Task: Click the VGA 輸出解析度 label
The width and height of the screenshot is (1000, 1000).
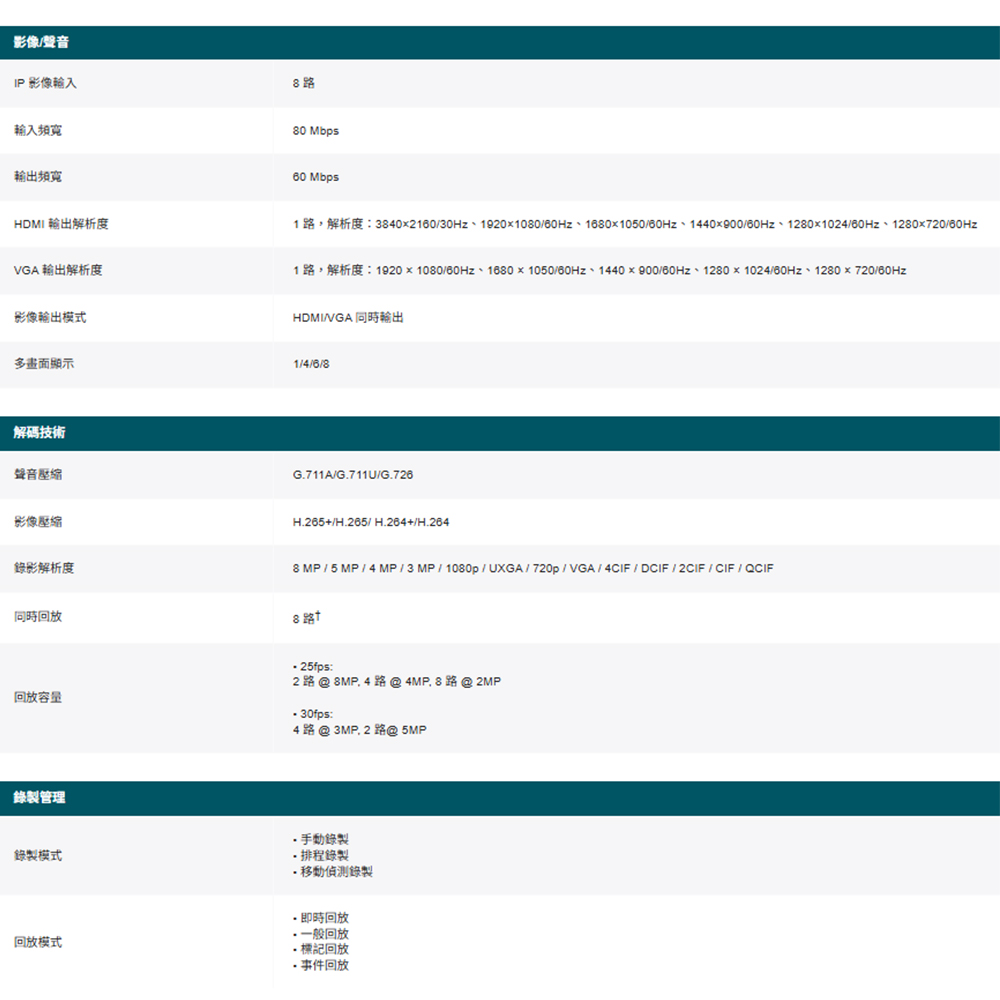Action: pyautogui.click(x=58, y=270)
